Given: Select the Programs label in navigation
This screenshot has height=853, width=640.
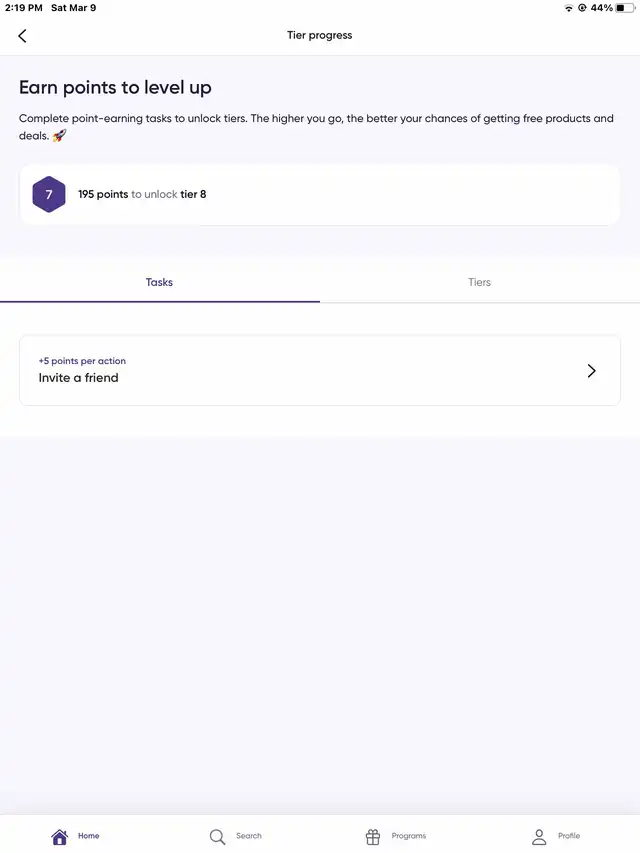Looking at the screenshot, I should pyautogui.click(x=409, y=836).
